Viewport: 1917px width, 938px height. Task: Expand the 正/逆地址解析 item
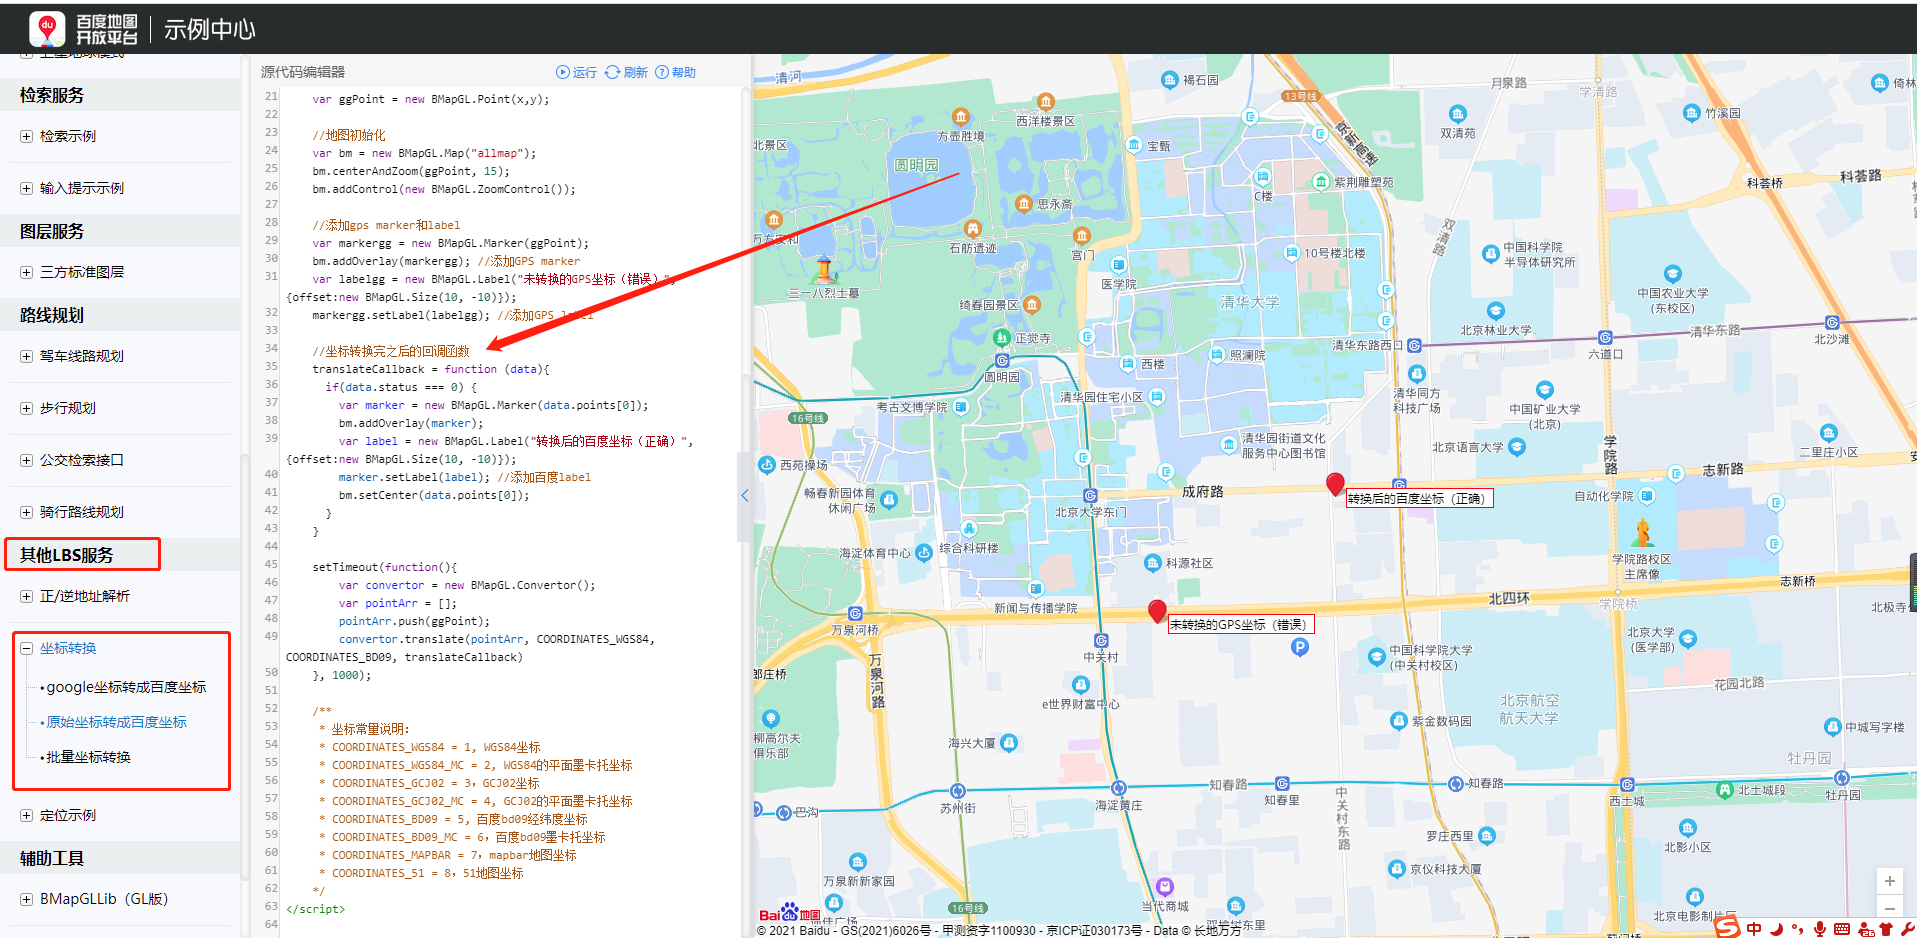pos(26,597)
